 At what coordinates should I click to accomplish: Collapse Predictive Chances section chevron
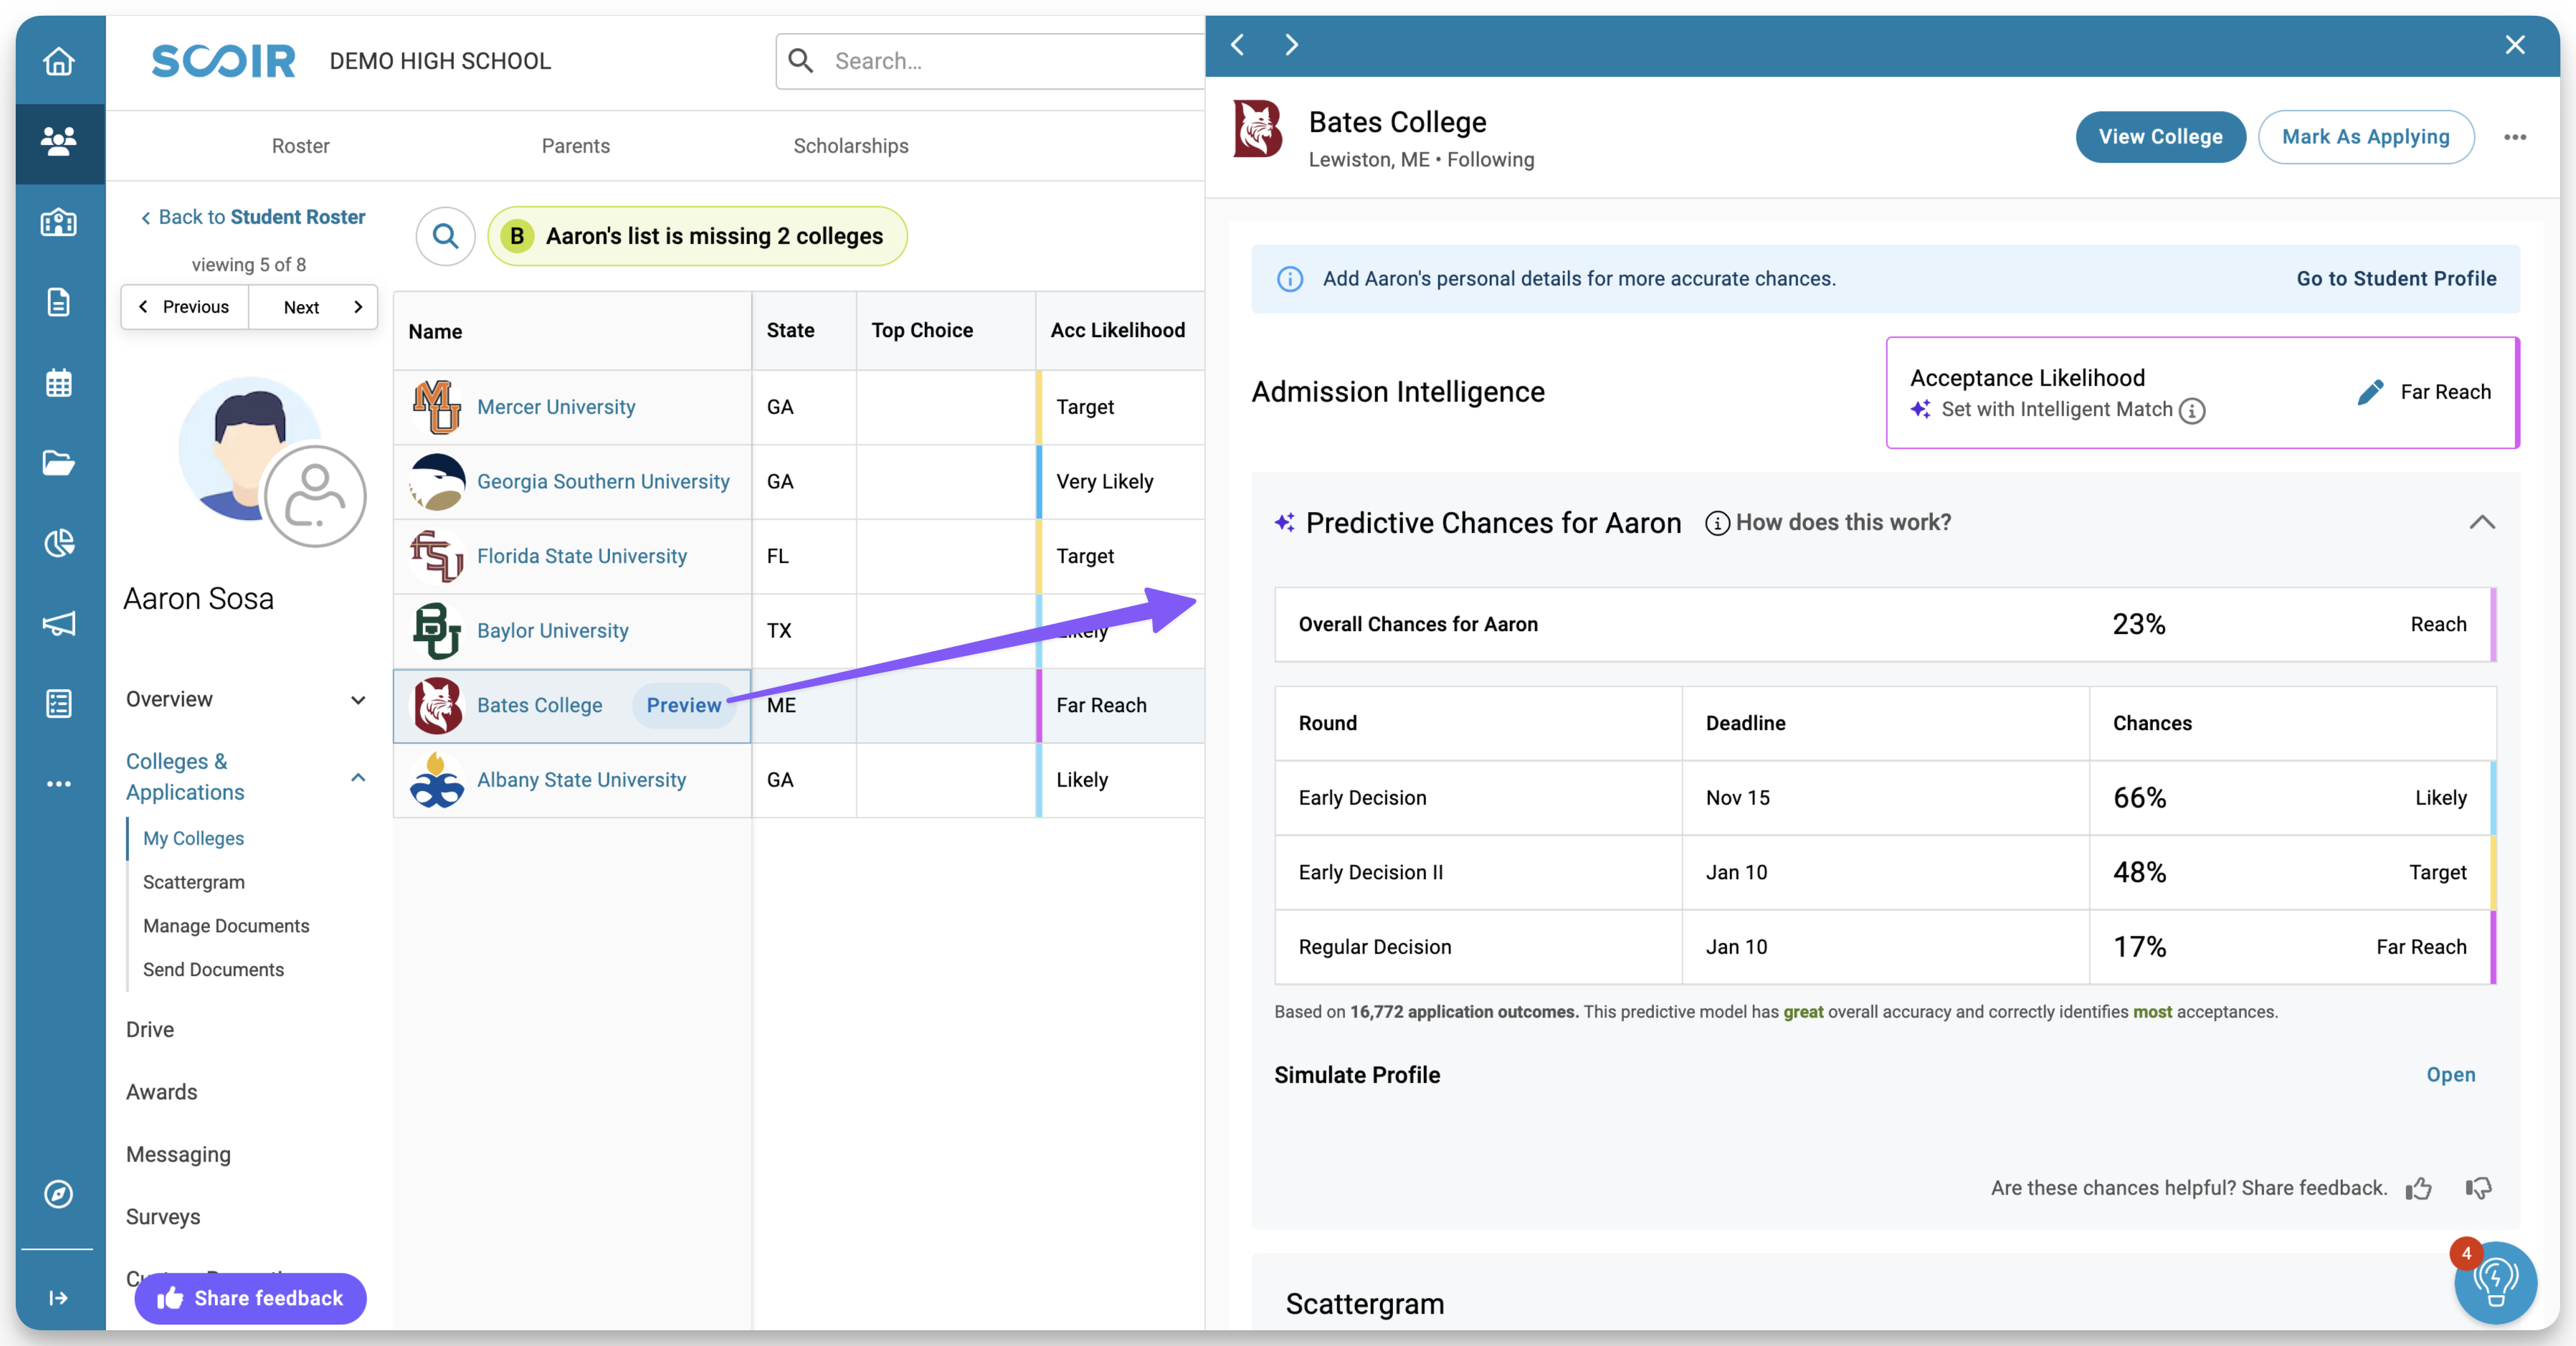[2482, 522]
